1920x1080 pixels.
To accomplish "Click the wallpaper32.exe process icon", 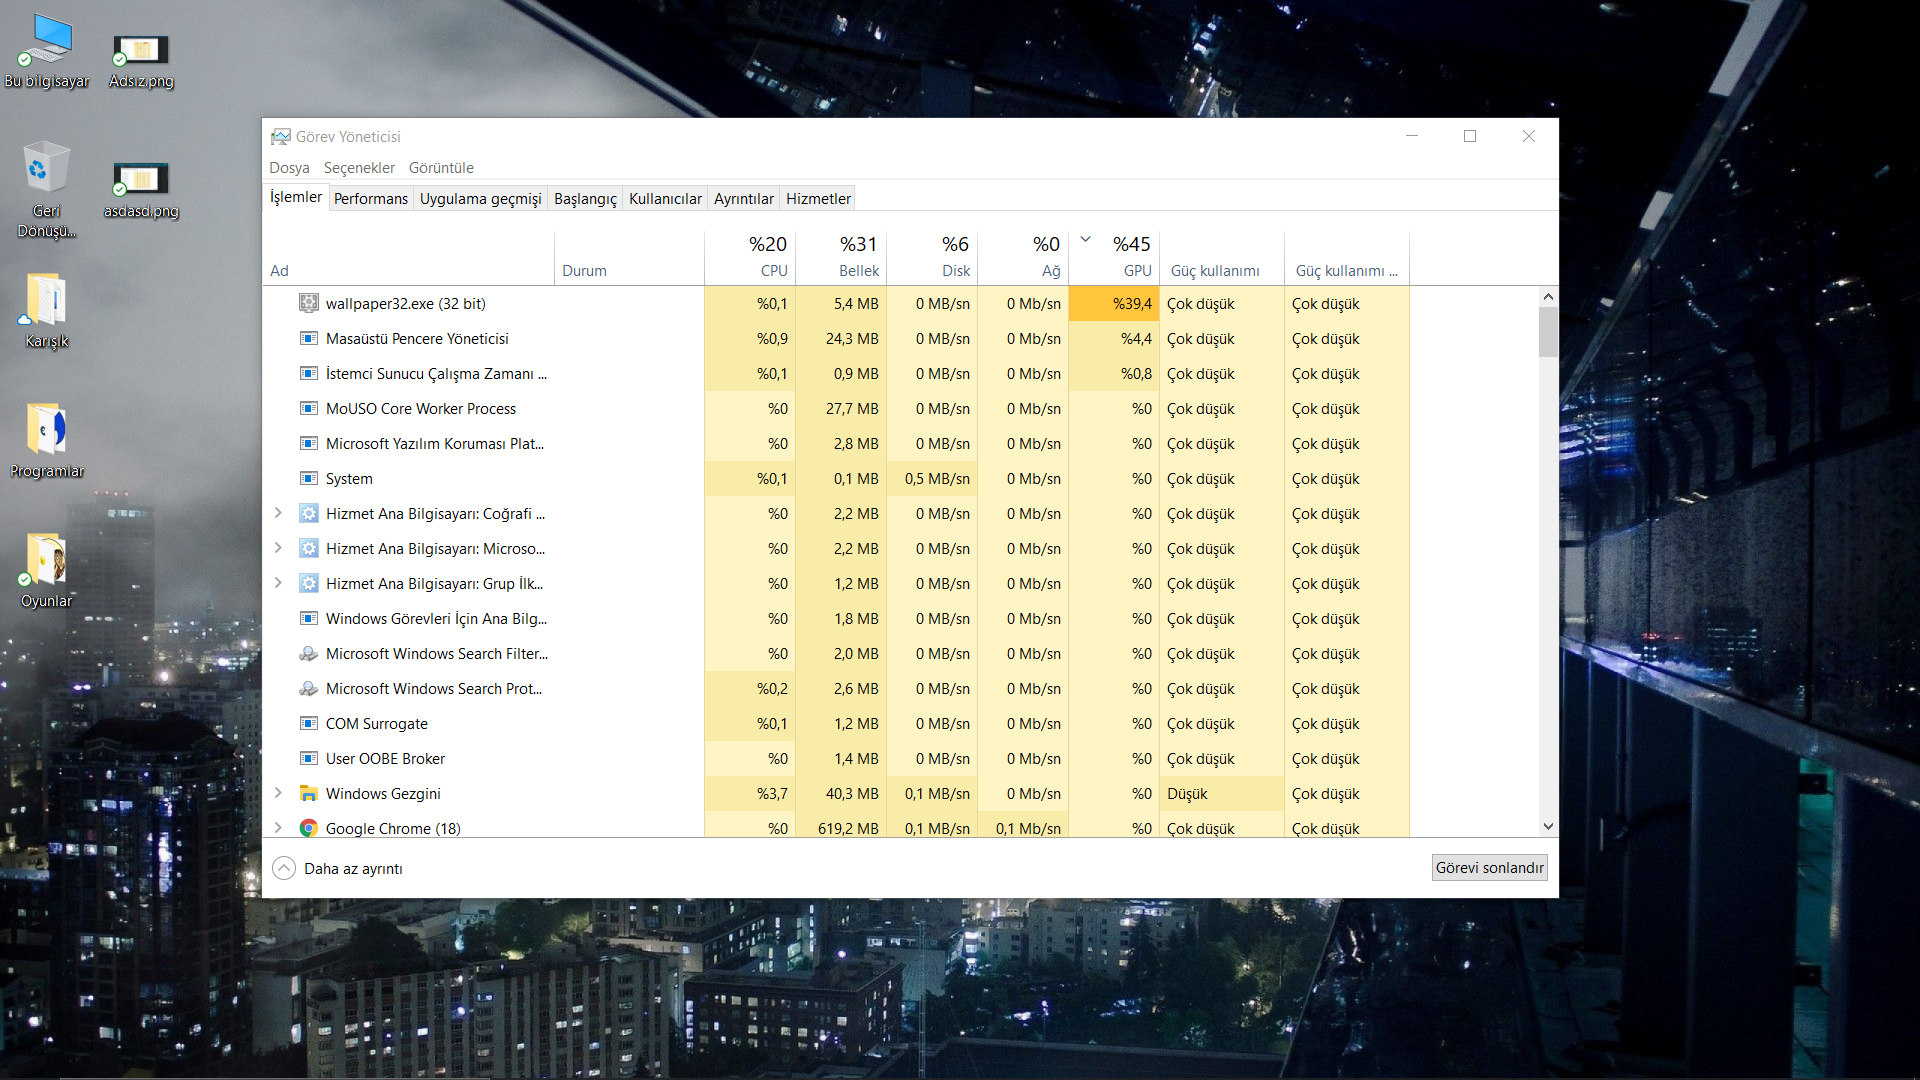I will [309, 303].
